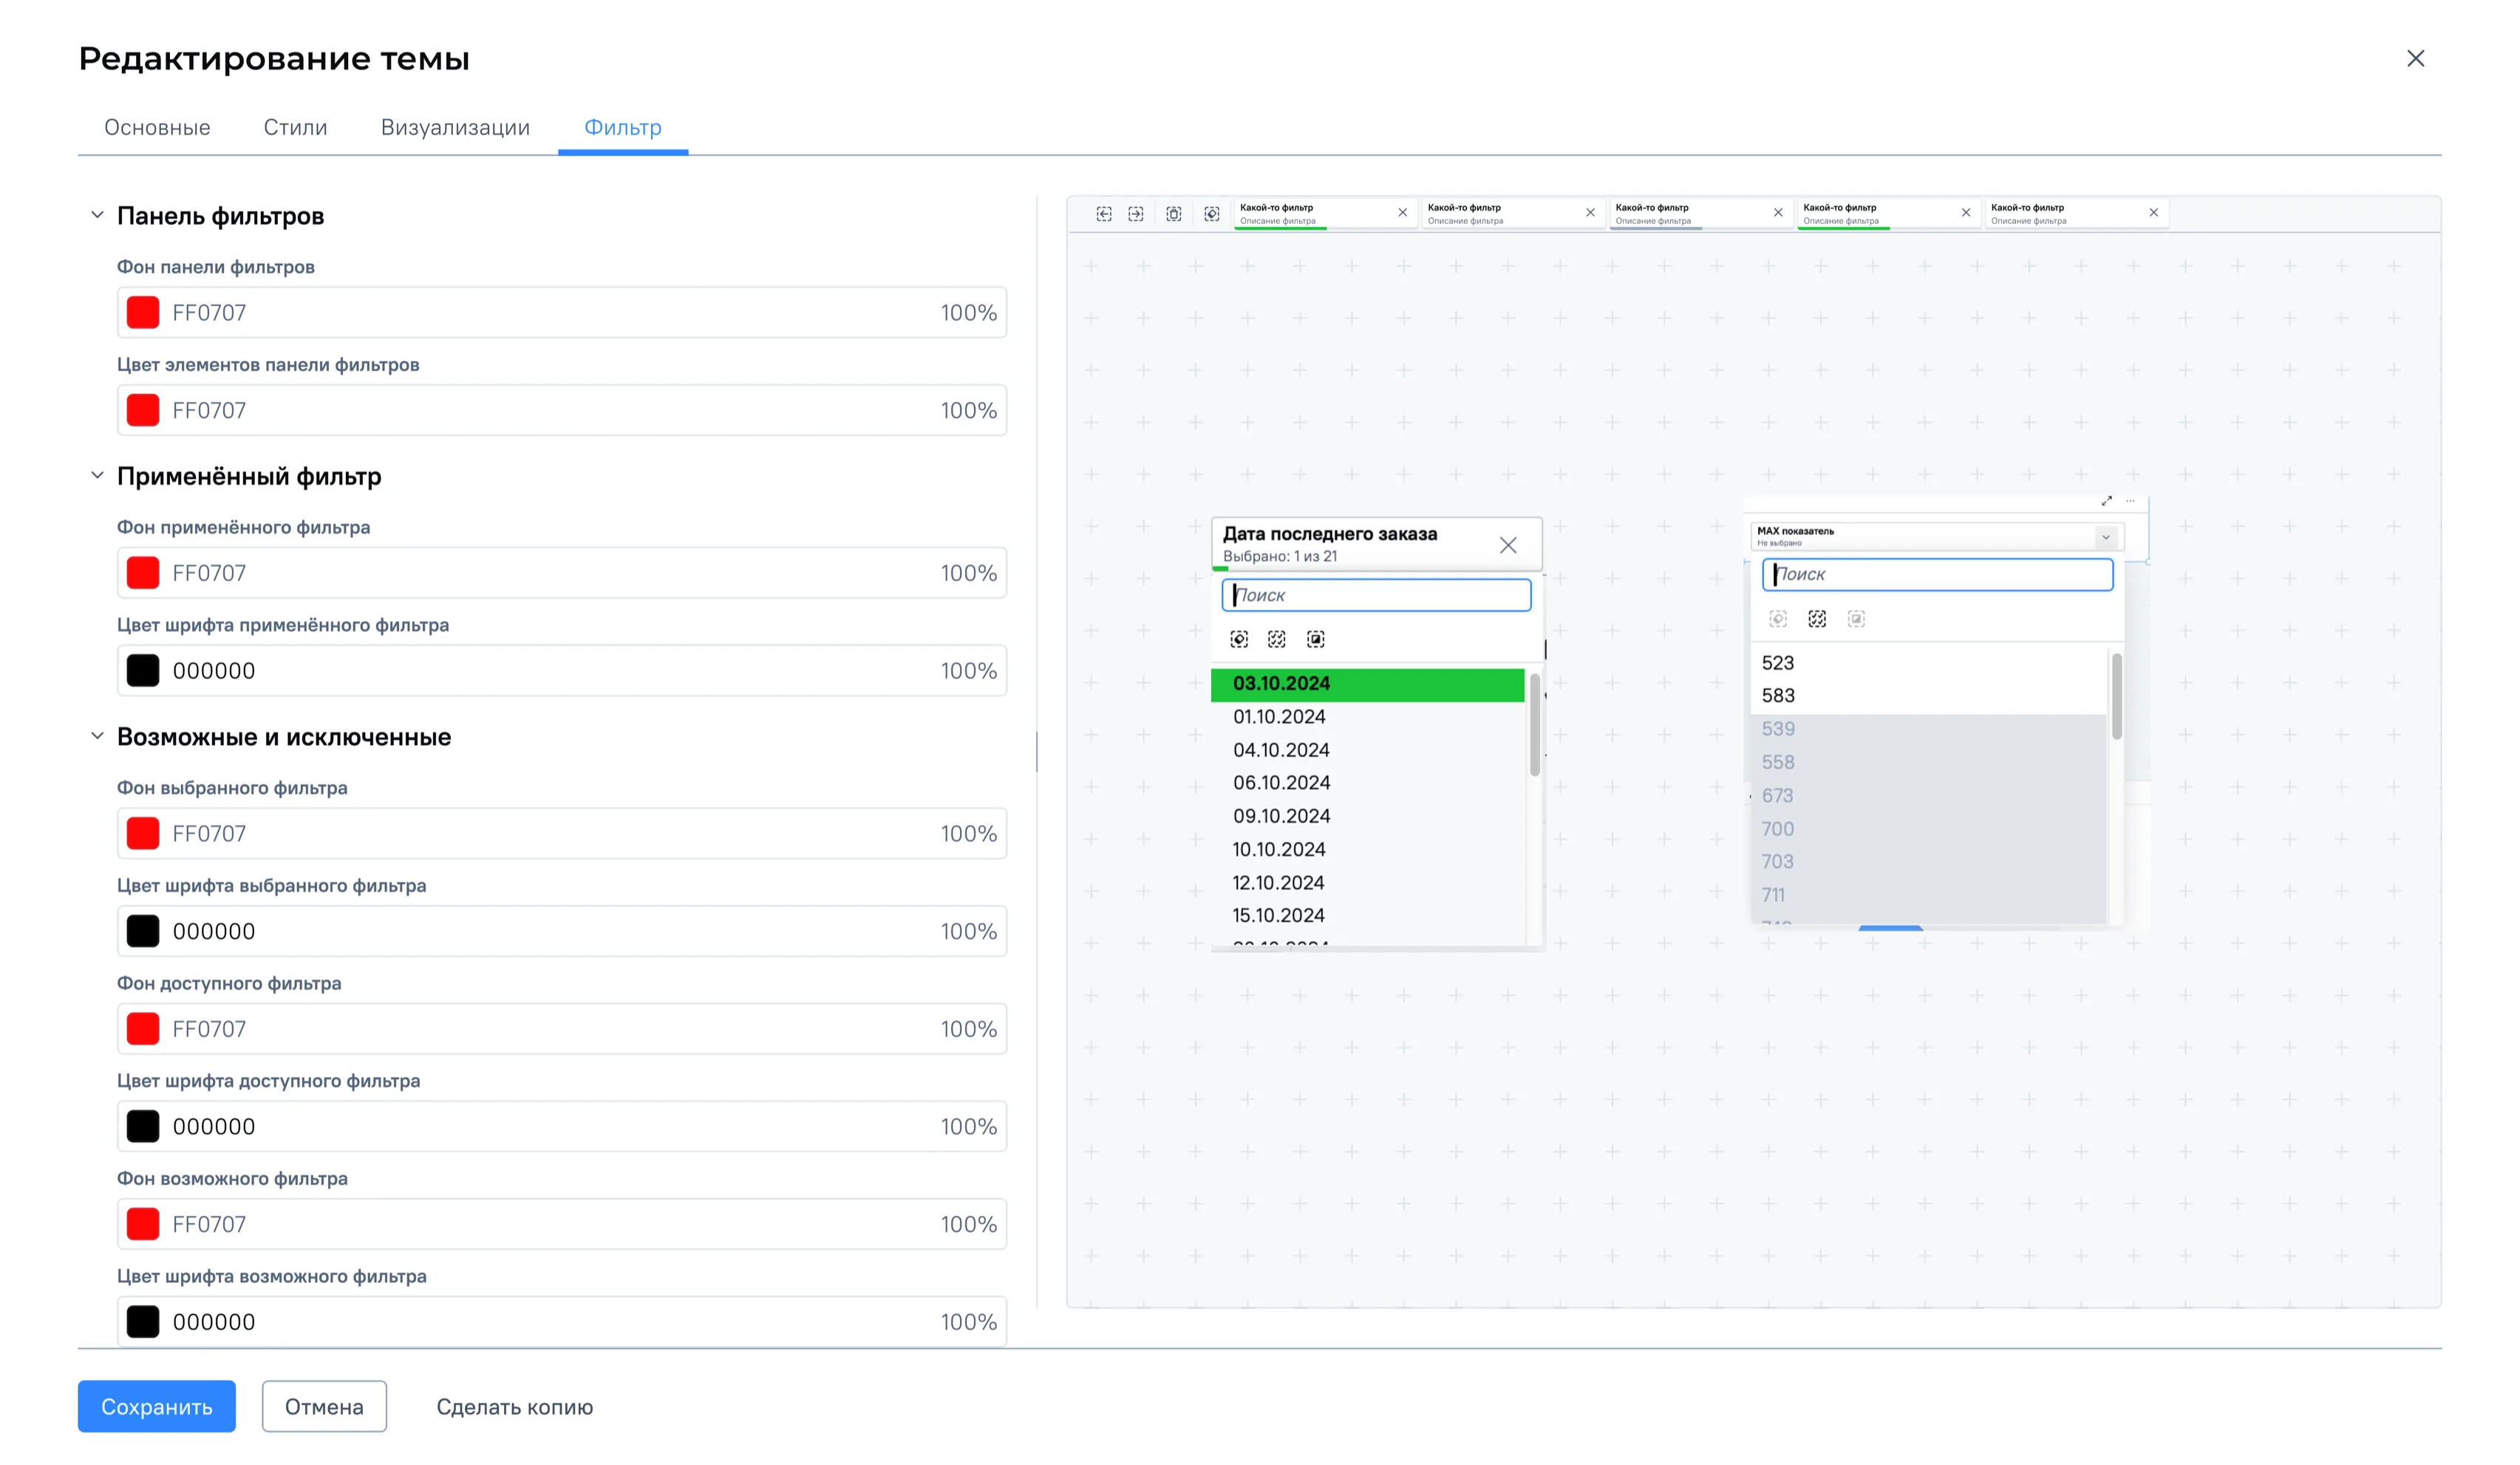This screenshot has height=1465, width=2520.
Task: Collapse the 'Панель фильтров' section
Action: tap(97, 215)
